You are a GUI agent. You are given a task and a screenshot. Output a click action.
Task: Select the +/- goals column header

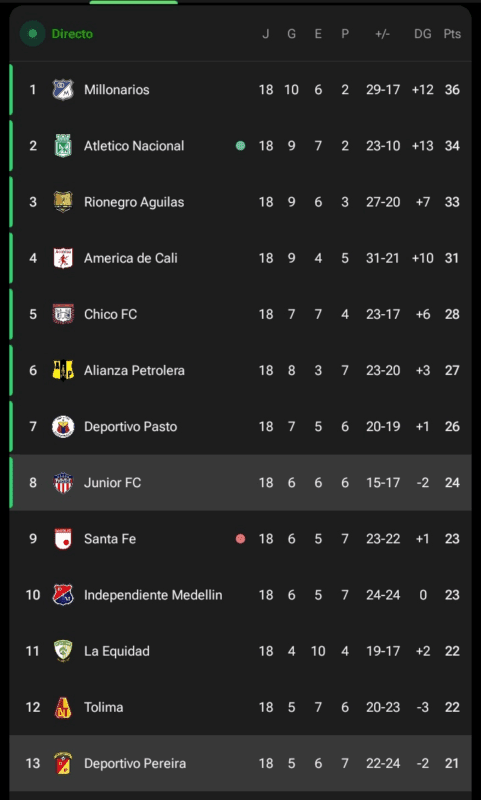(x=383, y=34)
